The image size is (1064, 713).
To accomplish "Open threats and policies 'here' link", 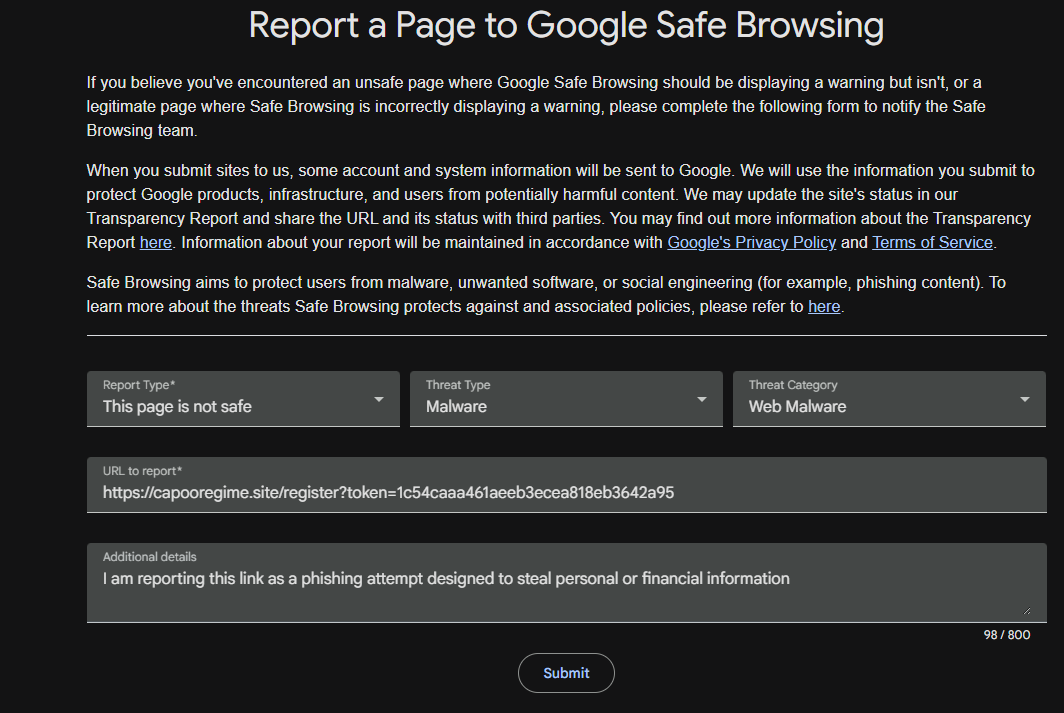I will coord(824,307).
